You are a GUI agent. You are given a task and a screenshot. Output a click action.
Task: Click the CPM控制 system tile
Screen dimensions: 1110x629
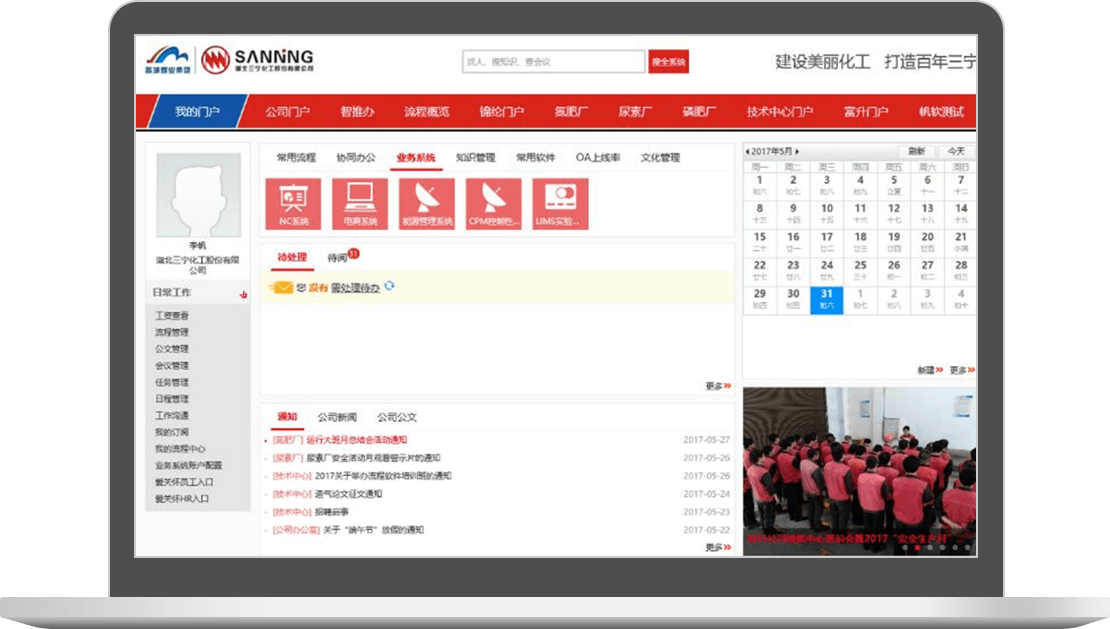[494, 204]
